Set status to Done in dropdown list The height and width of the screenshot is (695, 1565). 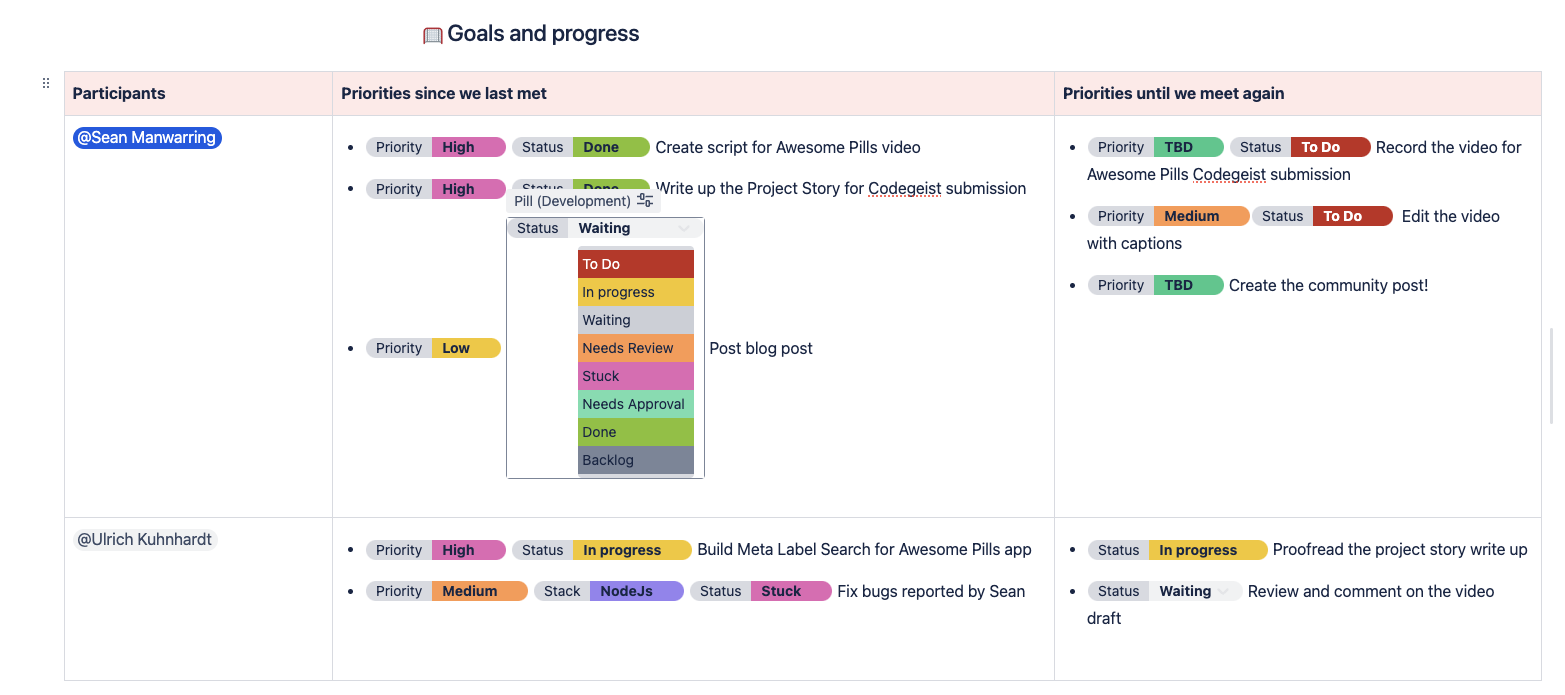click(x=635, y=432)
